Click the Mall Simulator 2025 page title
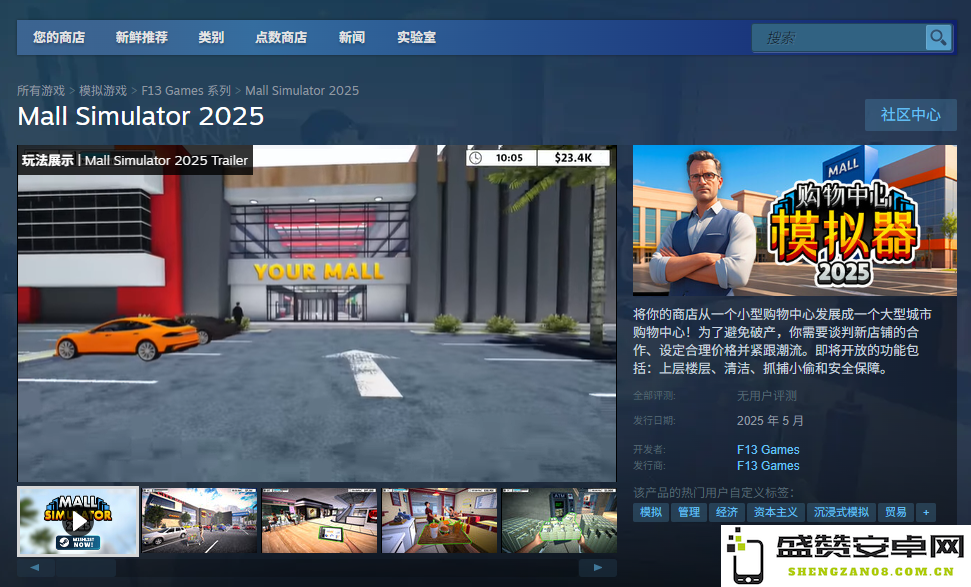The width and height of the screenshot is (971, 587). tap(141, 116)
